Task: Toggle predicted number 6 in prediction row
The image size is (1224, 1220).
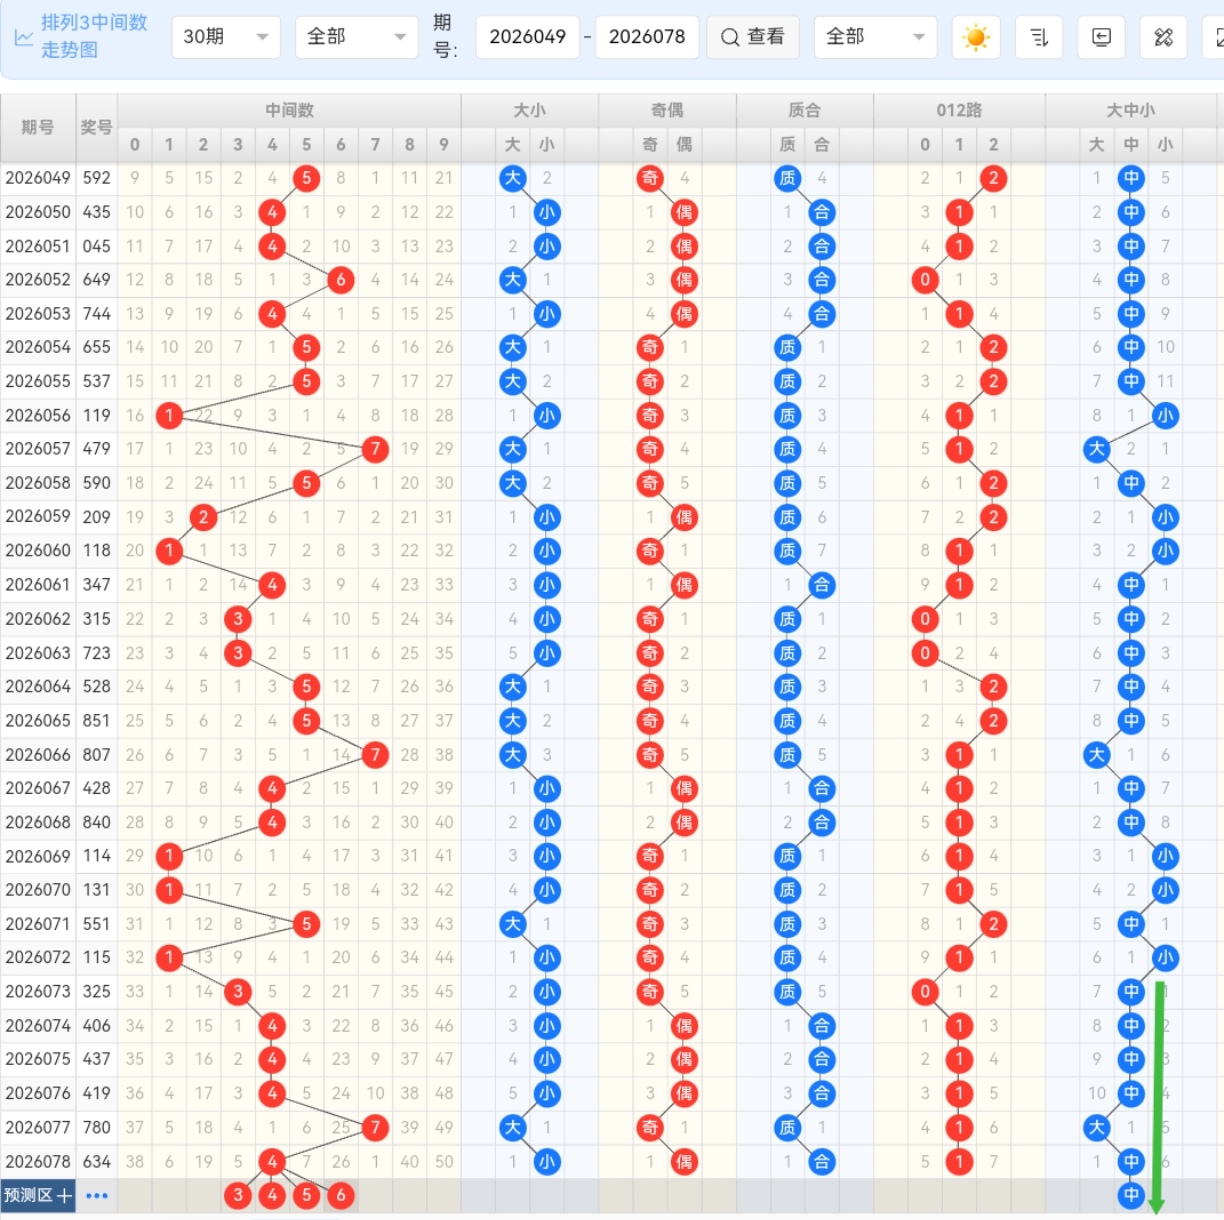Action: [341, 1195]
